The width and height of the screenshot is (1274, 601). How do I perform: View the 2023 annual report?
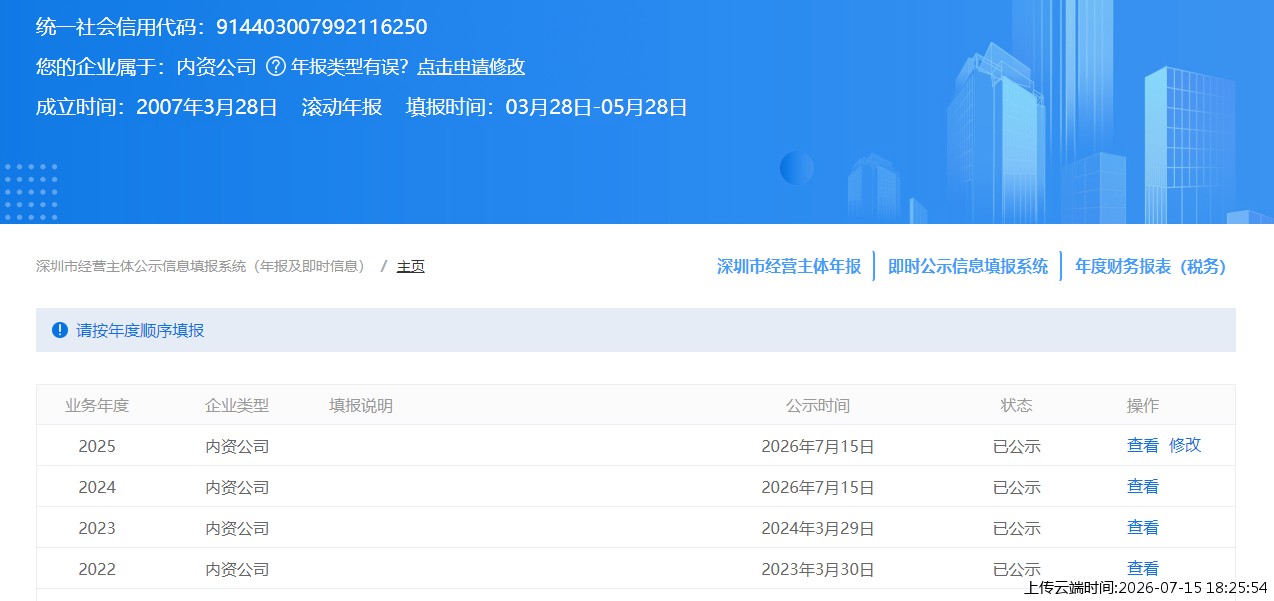click(1143, 528)
